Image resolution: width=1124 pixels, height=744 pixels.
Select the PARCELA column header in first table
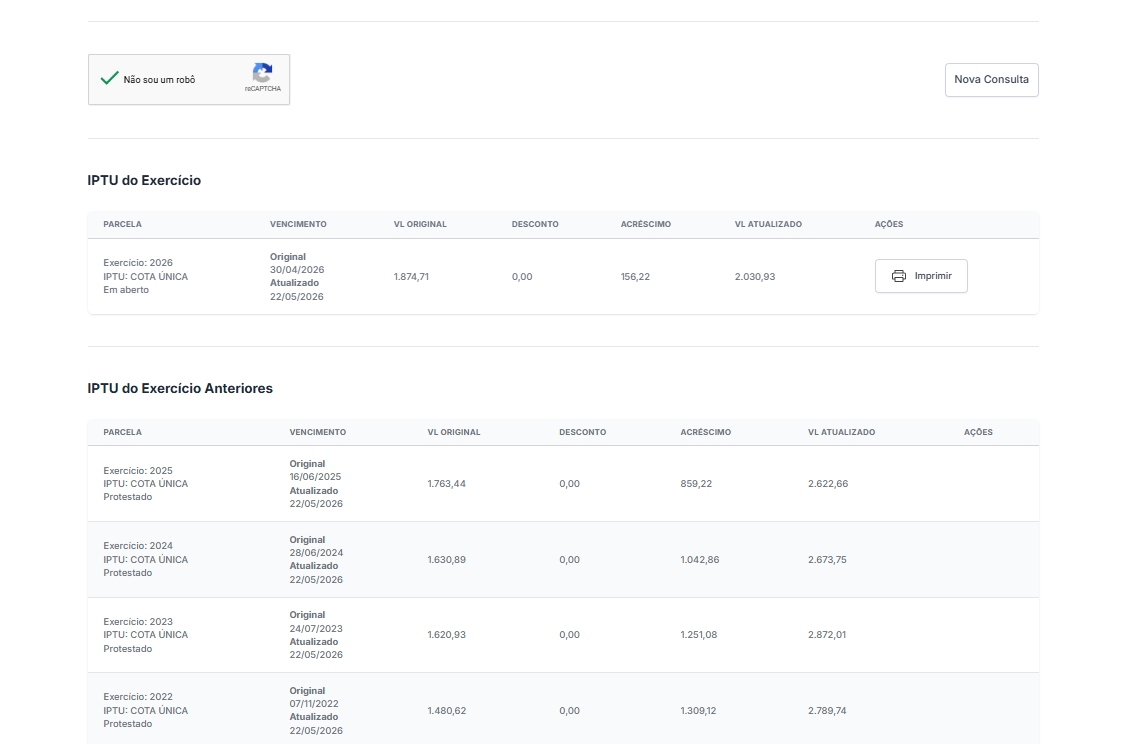pos(123,224)
